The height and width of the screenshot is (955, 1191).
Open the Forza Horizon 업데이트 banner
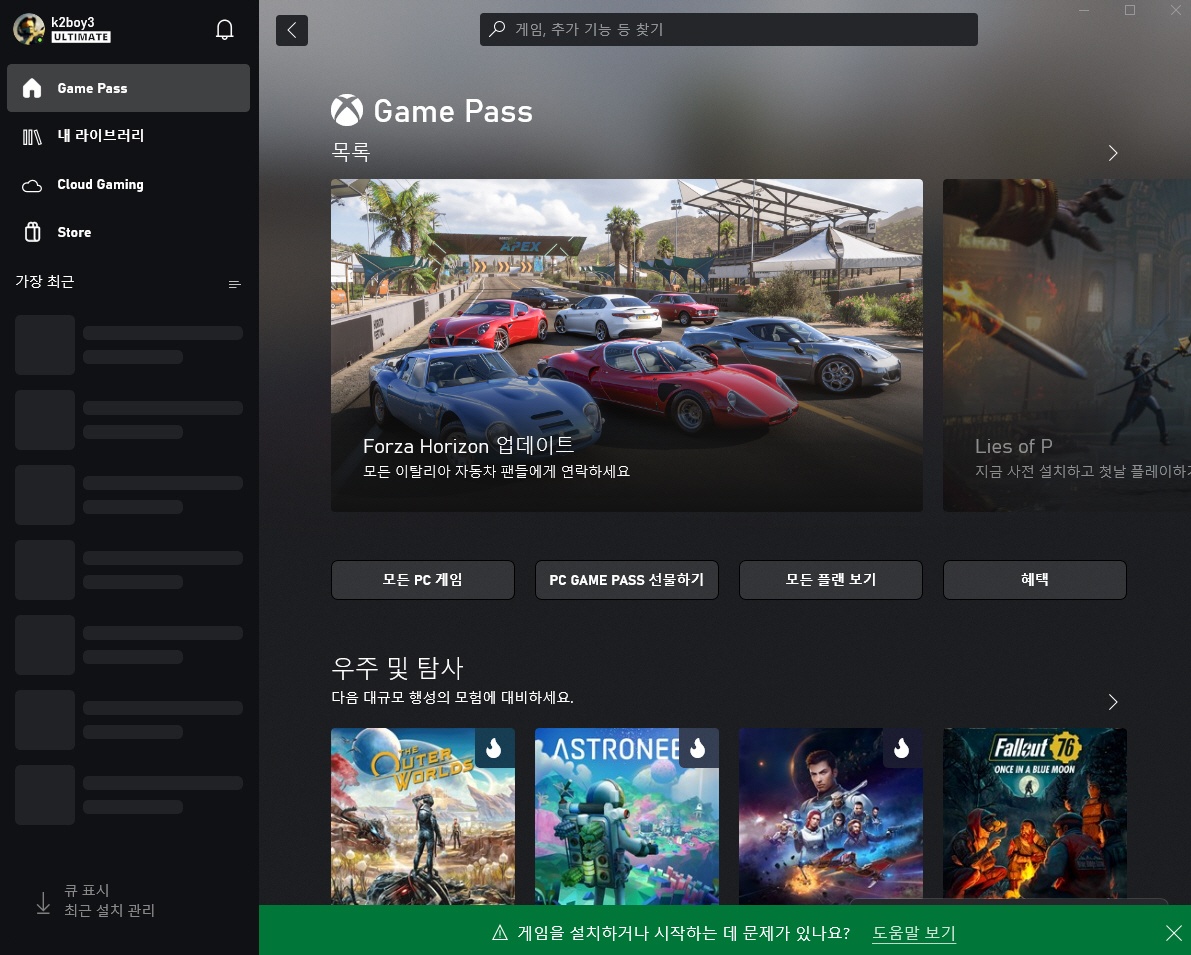[627, 345]
